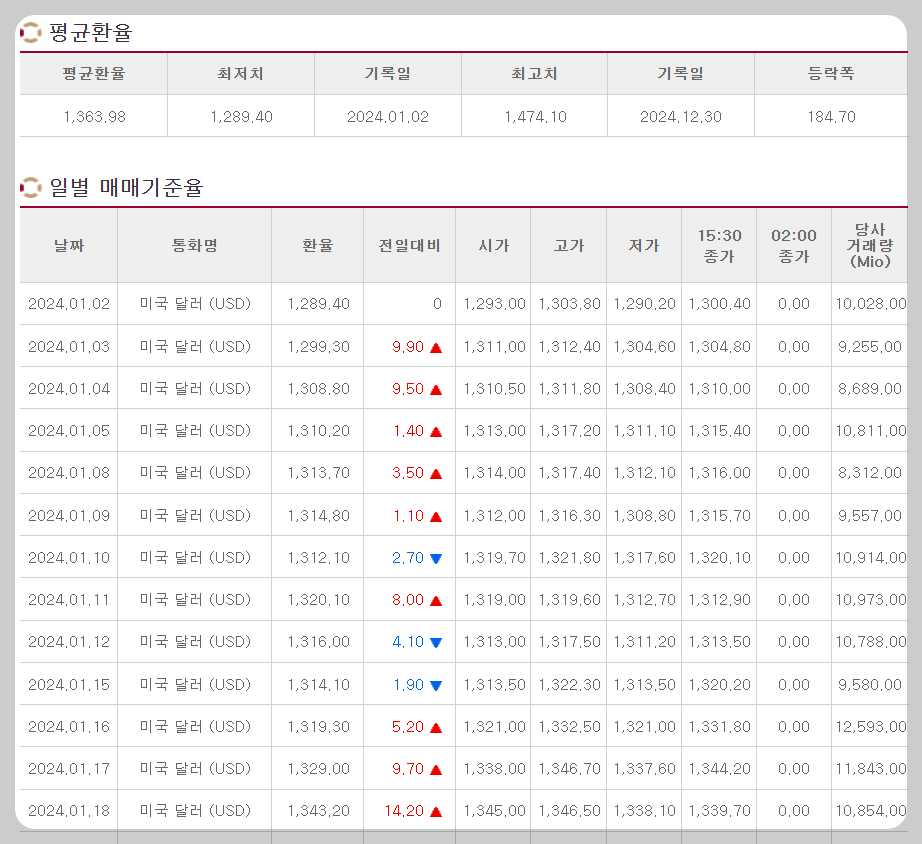Select trading volume 12,593.00

tap(871, 726)
